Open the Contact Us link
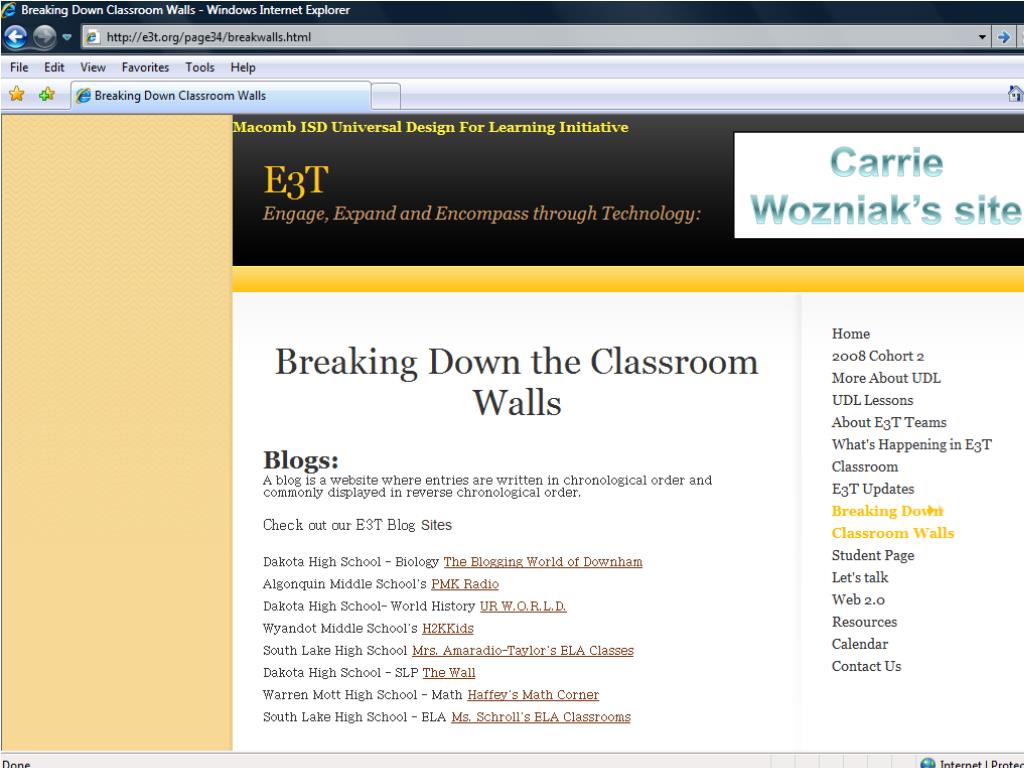Screen dimensions: 1024x768 [866, 666]
